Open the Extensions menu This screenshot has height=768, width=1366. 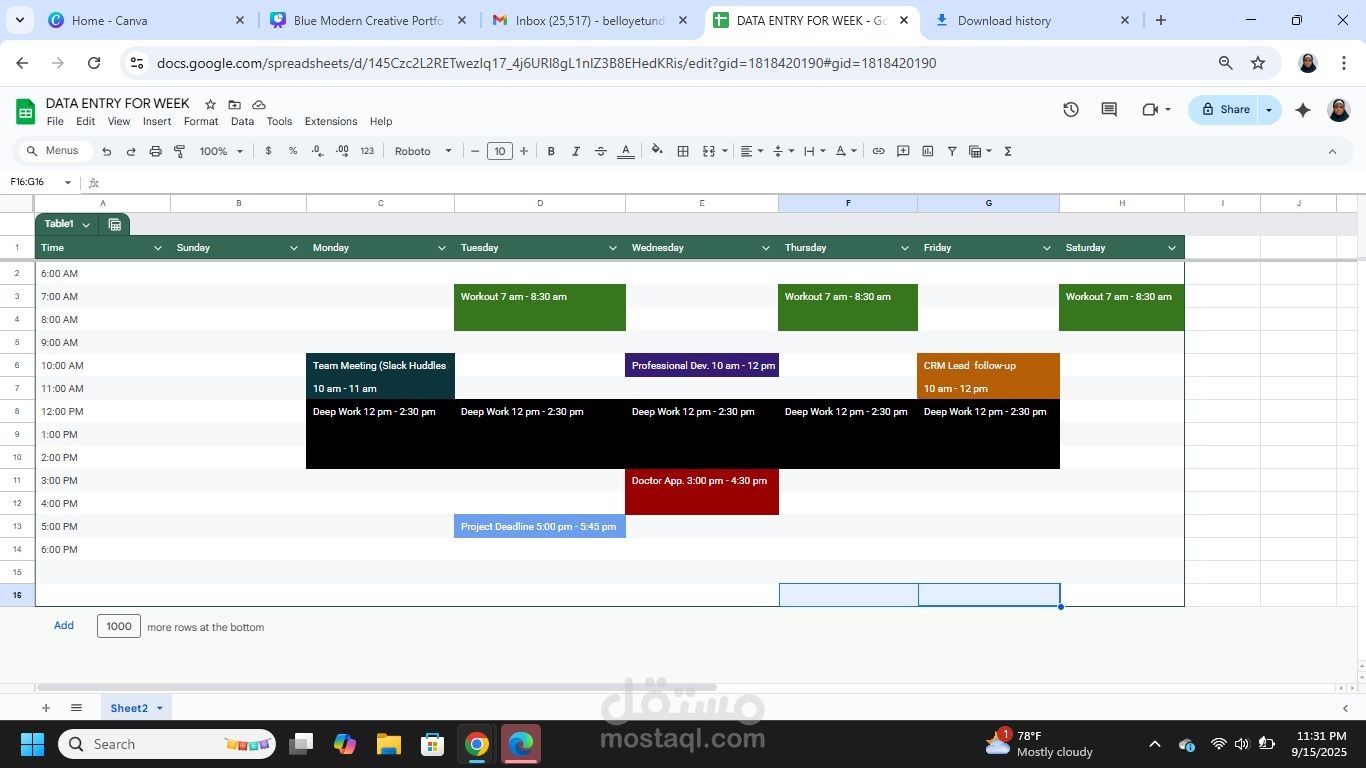coord(330,121)
